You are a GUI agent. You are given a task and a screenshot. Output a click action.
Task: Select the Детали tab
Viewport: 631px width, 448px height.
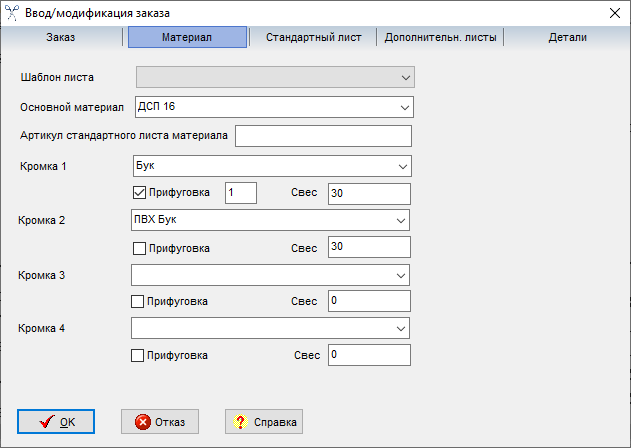pyautogui.click(x=567, y=38)
